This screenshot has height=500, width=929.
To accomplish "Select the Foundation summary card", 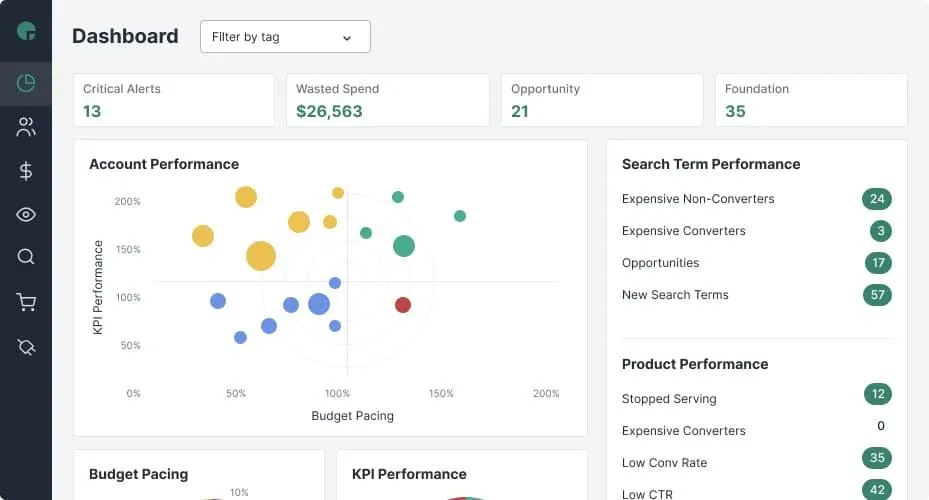I will [x=811, y=100].
